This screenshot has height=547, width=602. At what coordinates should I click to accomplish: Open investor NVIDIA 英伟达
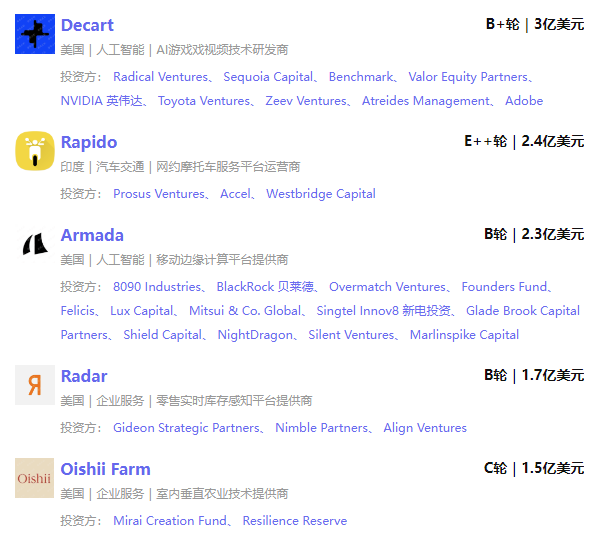[102, 101]
